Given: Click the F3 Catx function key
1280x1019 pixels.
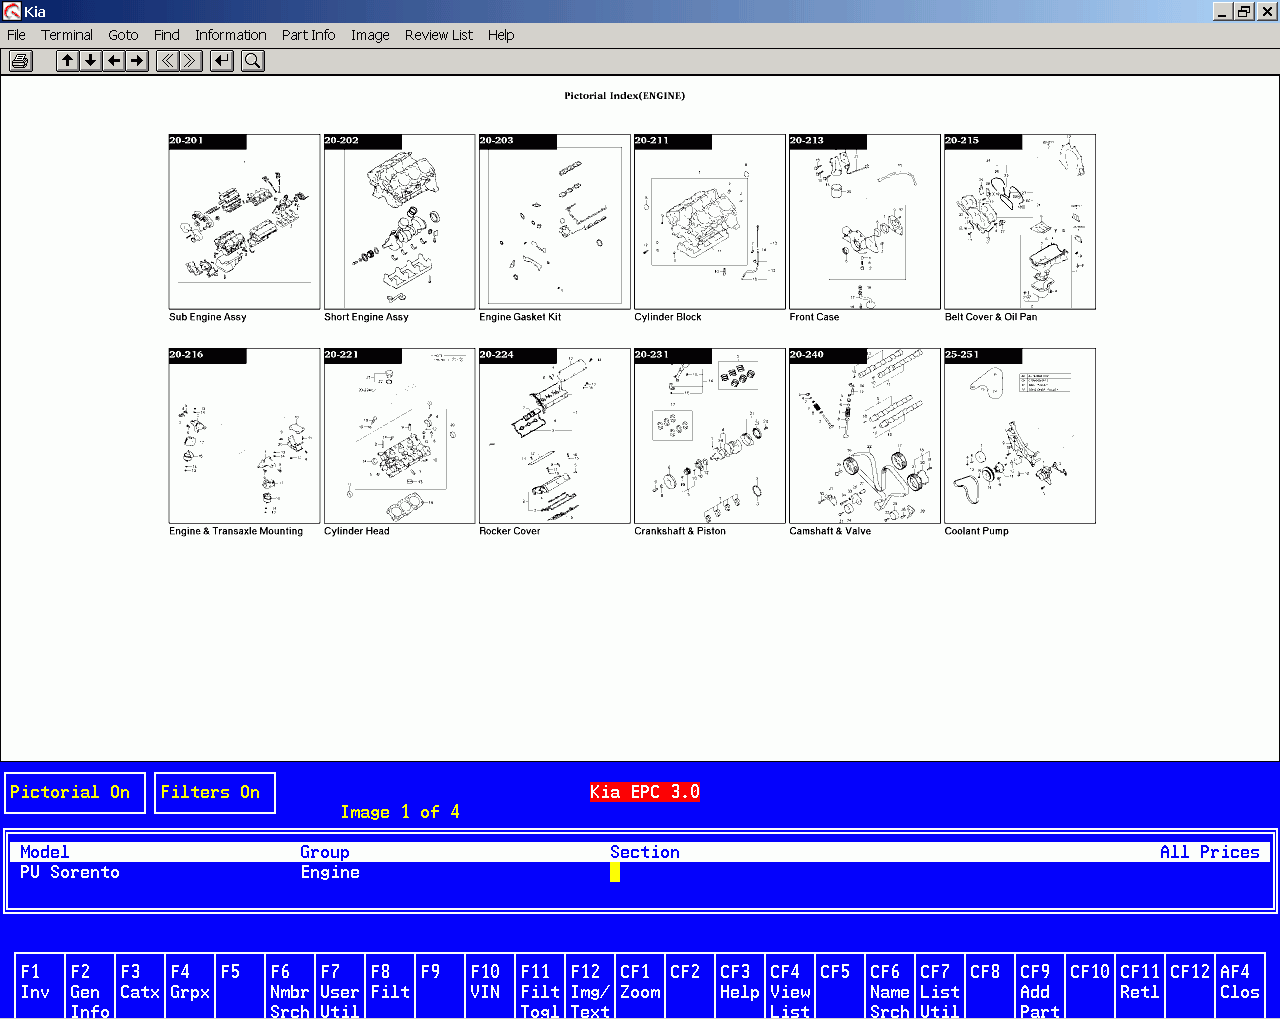Looking at the screenshot, I should click(x=140, y=987).
